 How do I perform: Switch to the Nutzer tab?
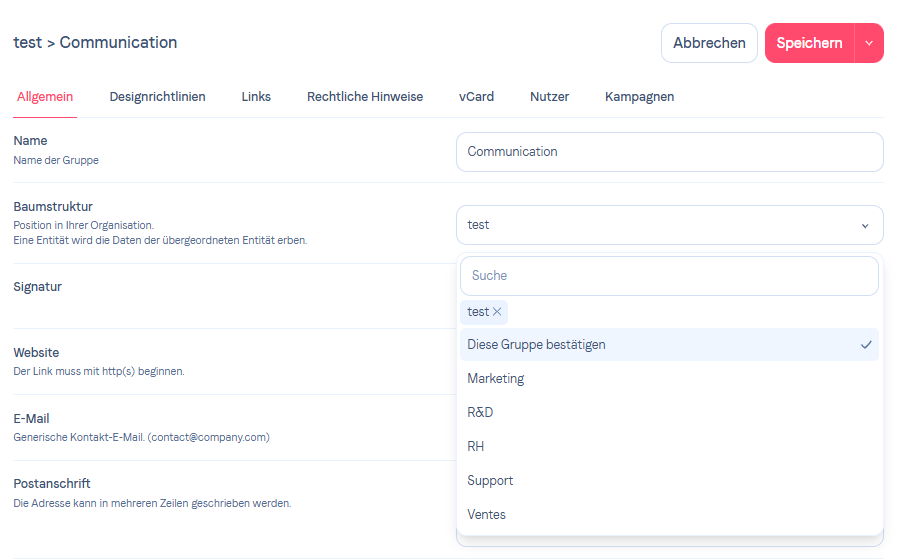[x=549, y=97]
